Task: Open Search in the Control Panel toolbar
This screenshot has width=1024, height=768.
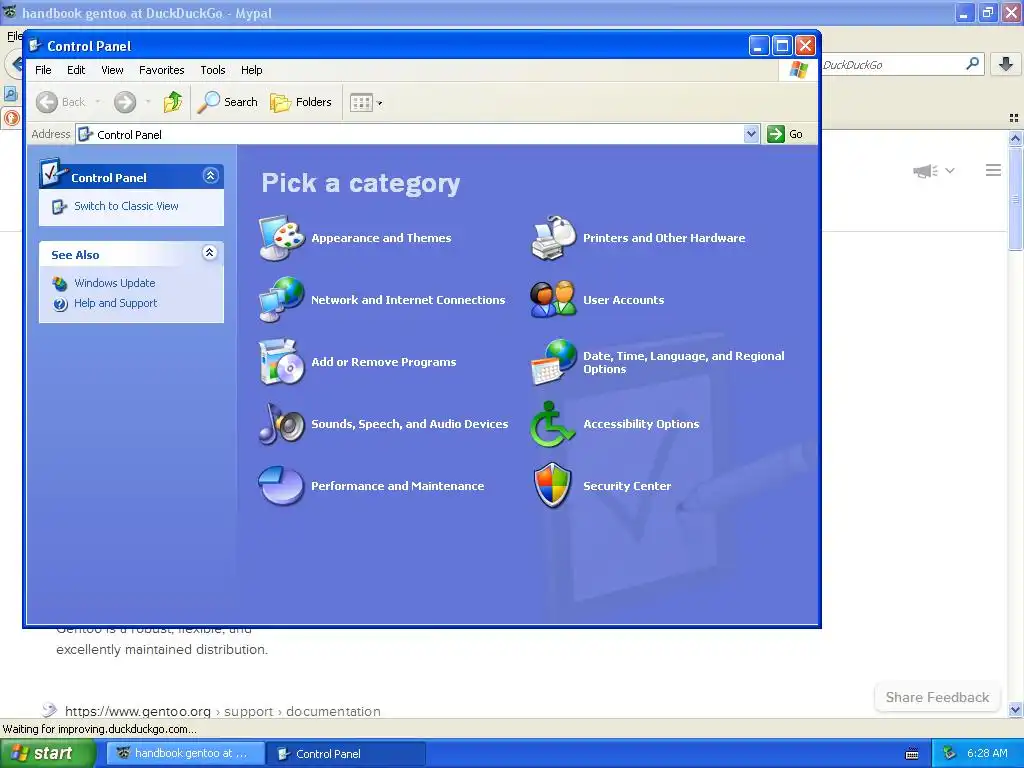Action: [227, 102]
